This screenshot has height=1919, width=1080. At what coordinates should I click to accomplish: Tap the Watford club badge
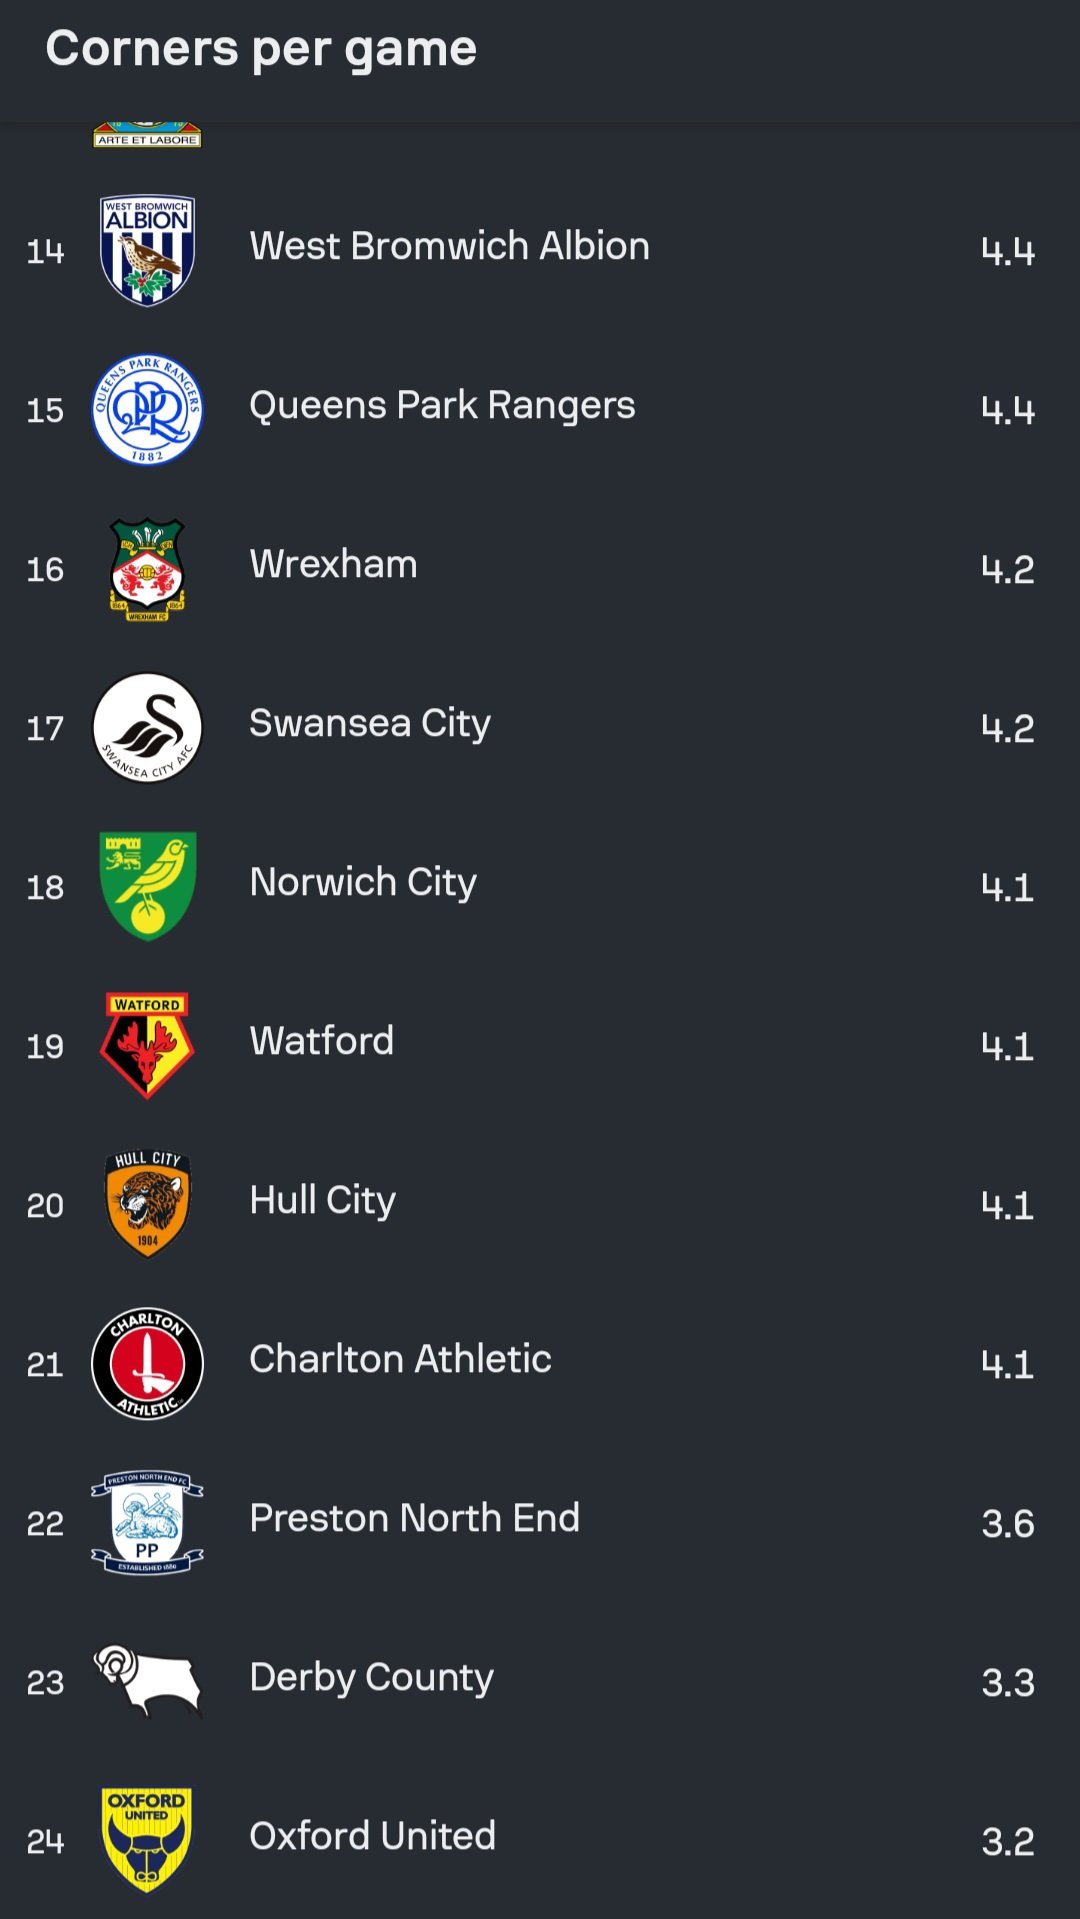click(x=147, y=1045)
